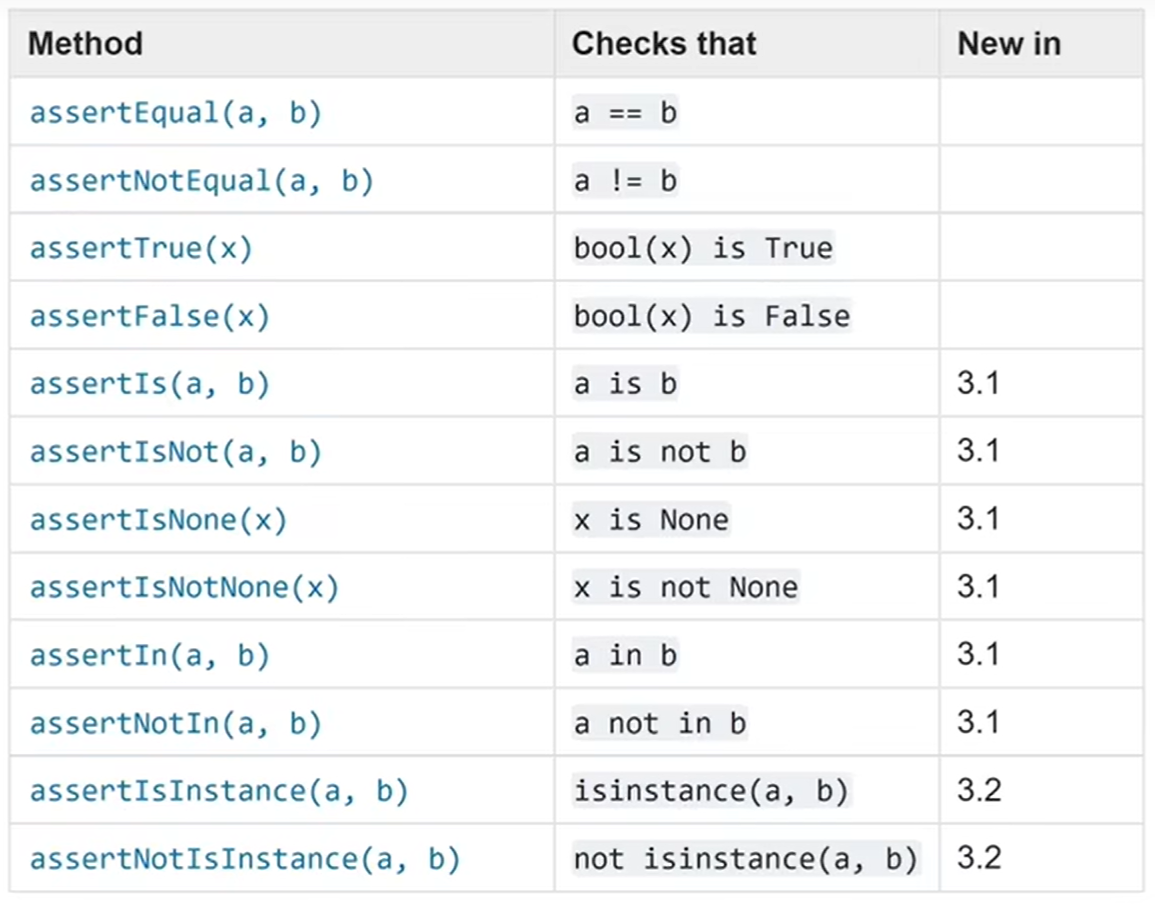Click the assertNotIn(a, b) link
The height and width of the screenshot is (906, 1155).
point(175,723)
